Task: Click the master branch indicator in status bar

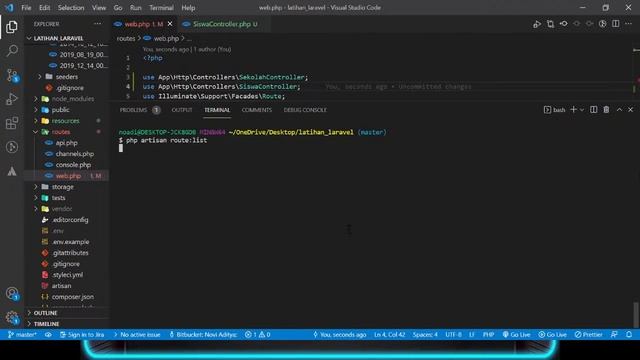Action: 22,335
